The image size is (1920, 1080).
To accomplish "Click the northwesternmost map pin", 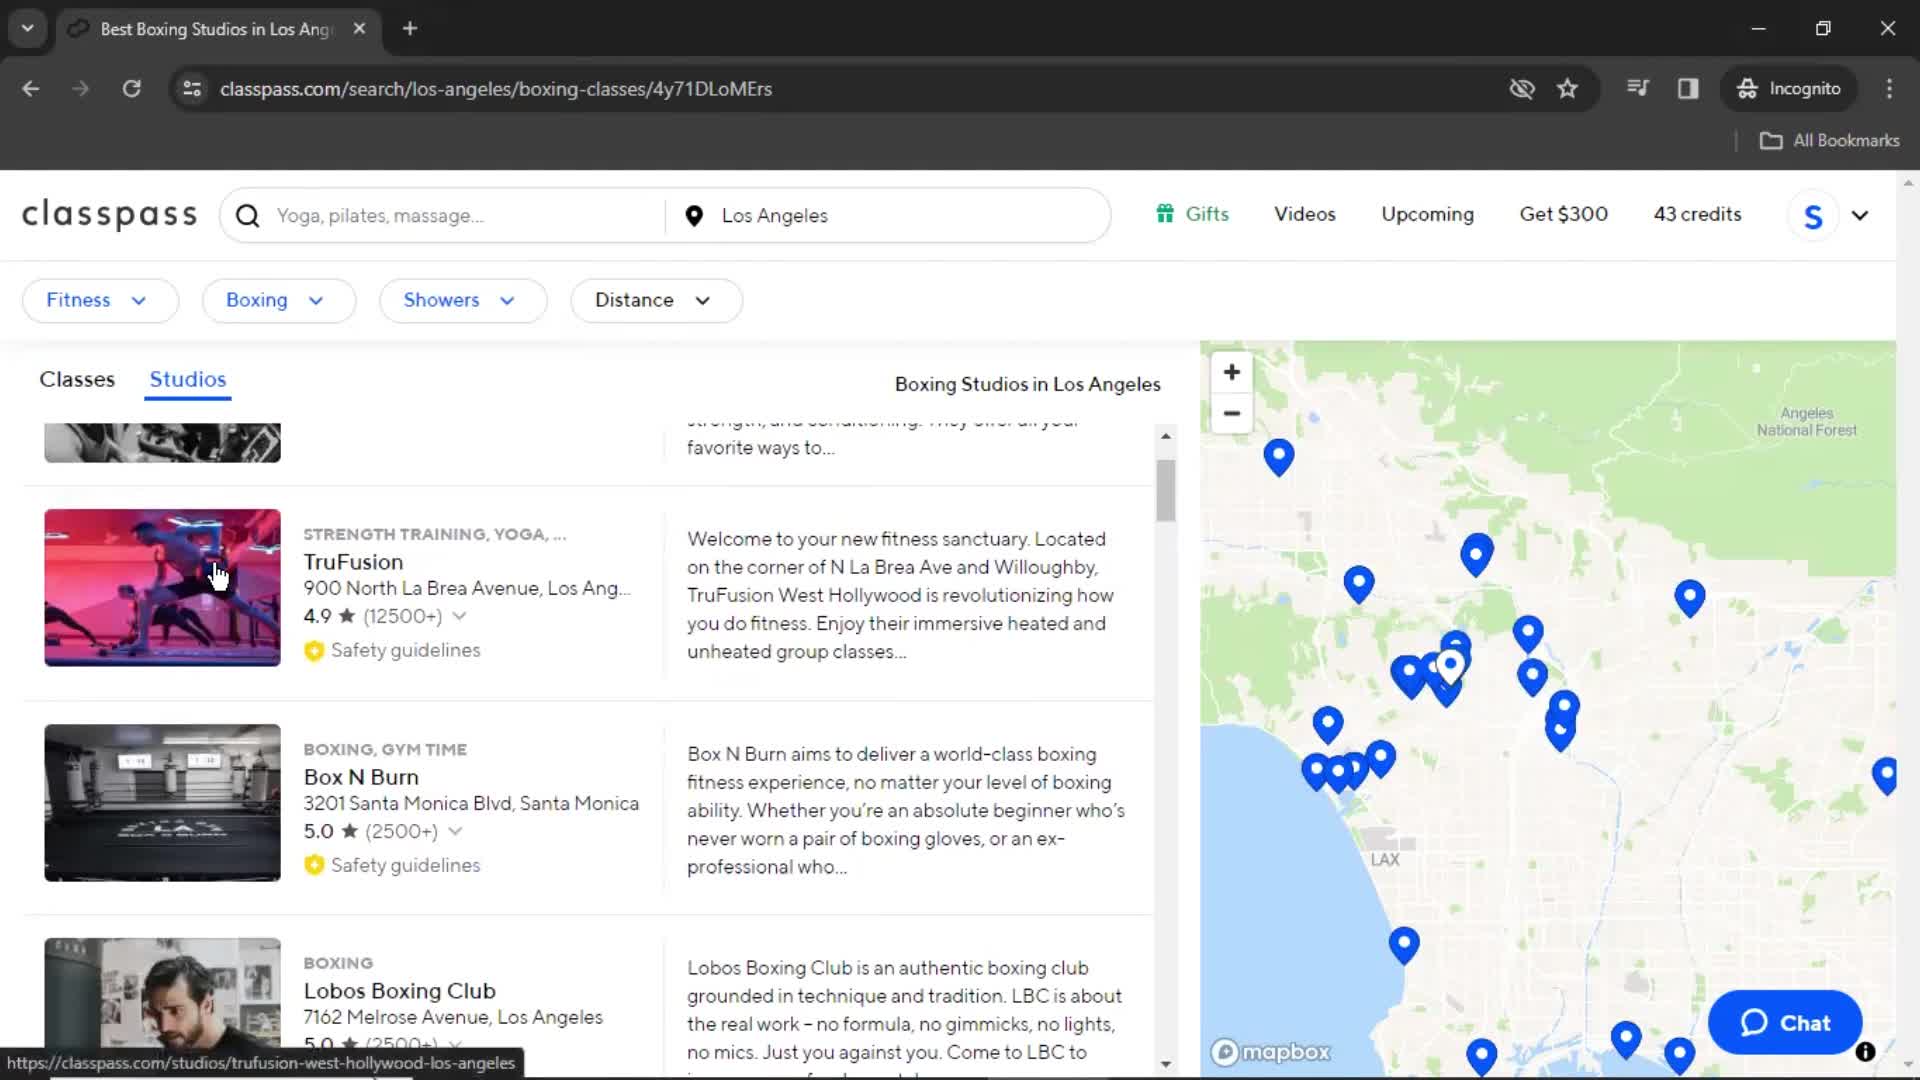I will (1278, 456).
